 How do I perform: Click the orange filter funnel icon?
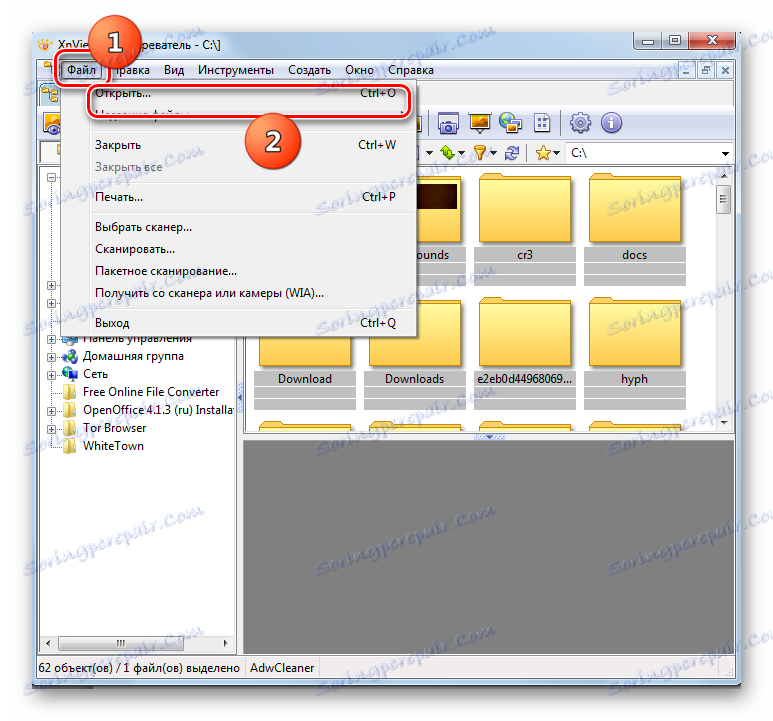tap(479, 153)
